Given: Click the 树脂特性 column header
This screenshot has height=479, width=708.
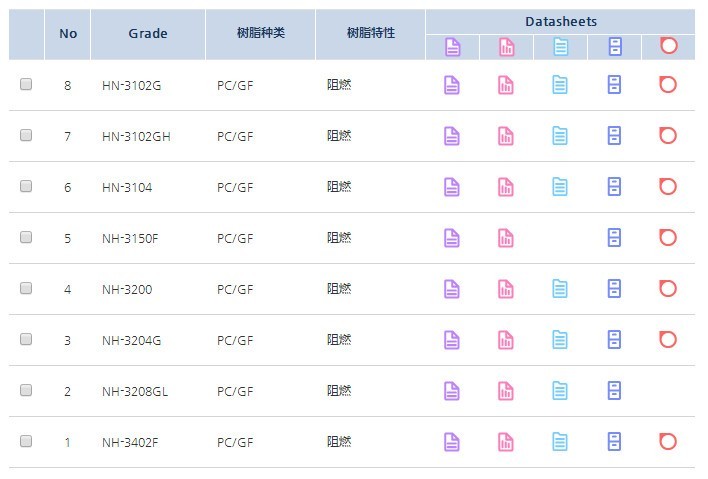Looking at the screenshot, I should [x=371, y=34].
